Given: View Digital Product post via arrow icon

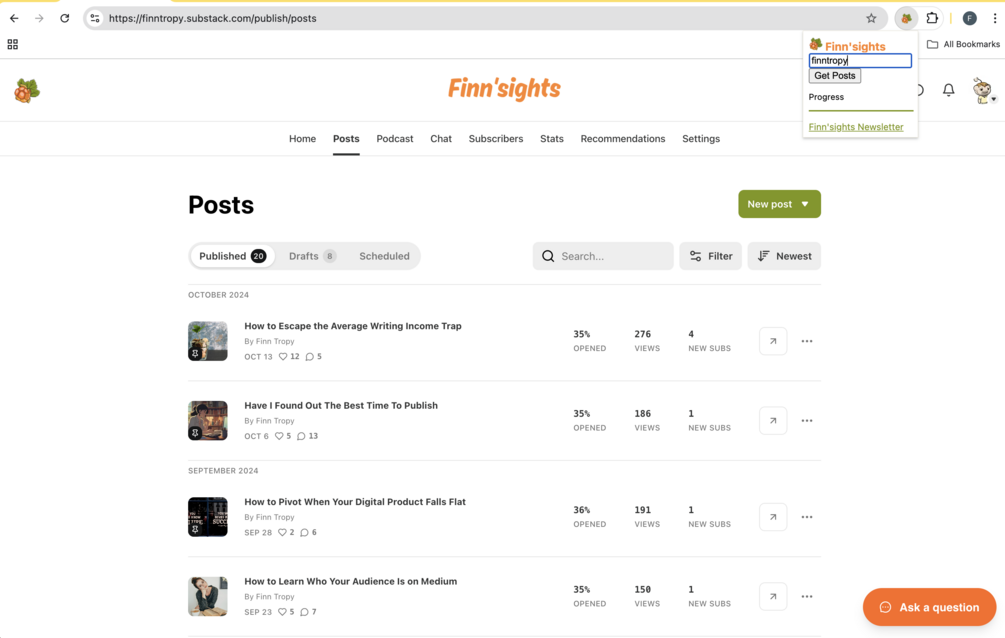Looking at the screenshot, I should (x=773, y=517).
